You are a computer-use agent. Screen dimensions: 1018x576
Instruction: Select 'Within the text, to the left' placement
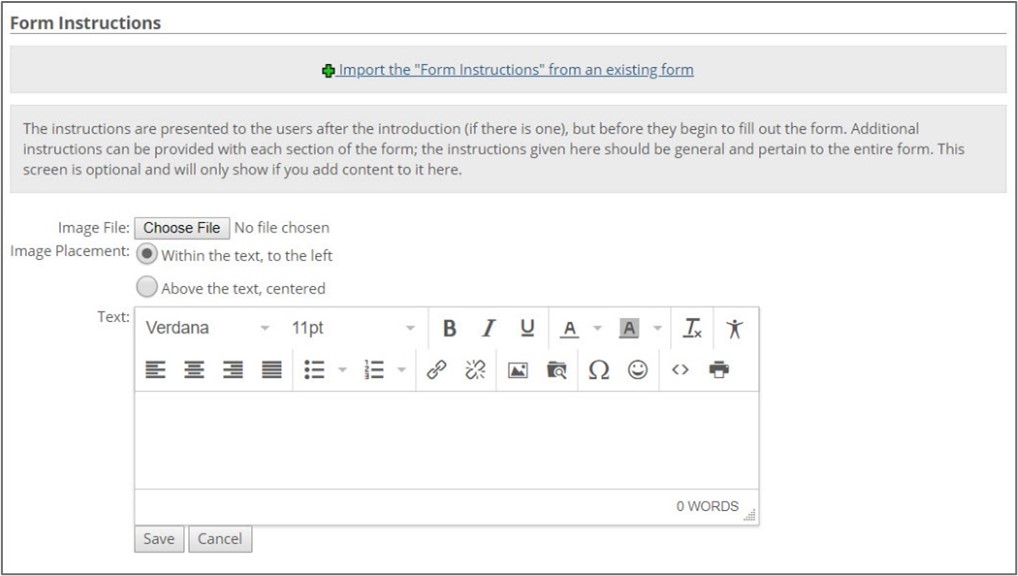[146, 256]
